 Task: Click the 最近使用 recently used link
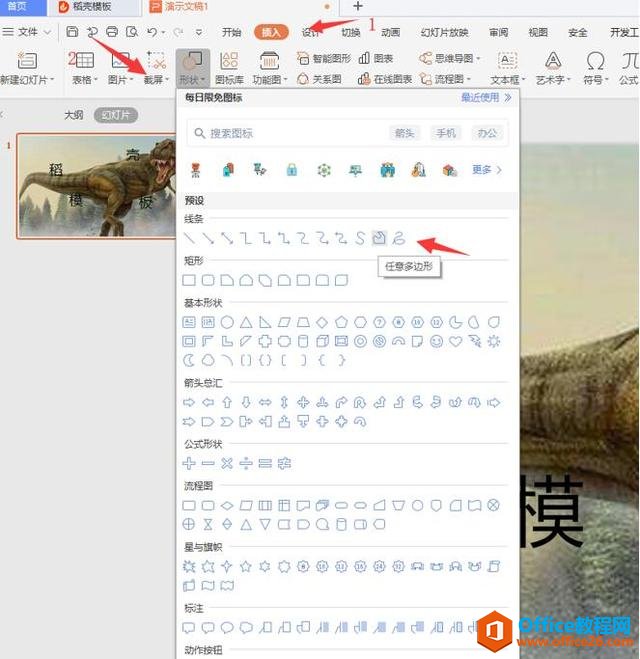point(486,98)
